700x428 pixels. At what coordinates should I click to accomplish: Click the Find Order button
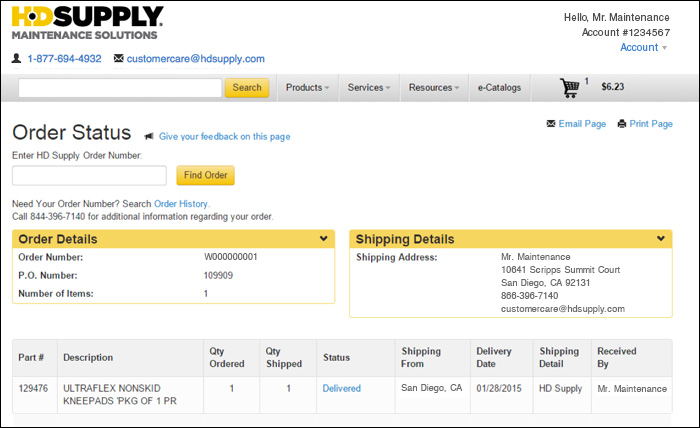point(205,175)
